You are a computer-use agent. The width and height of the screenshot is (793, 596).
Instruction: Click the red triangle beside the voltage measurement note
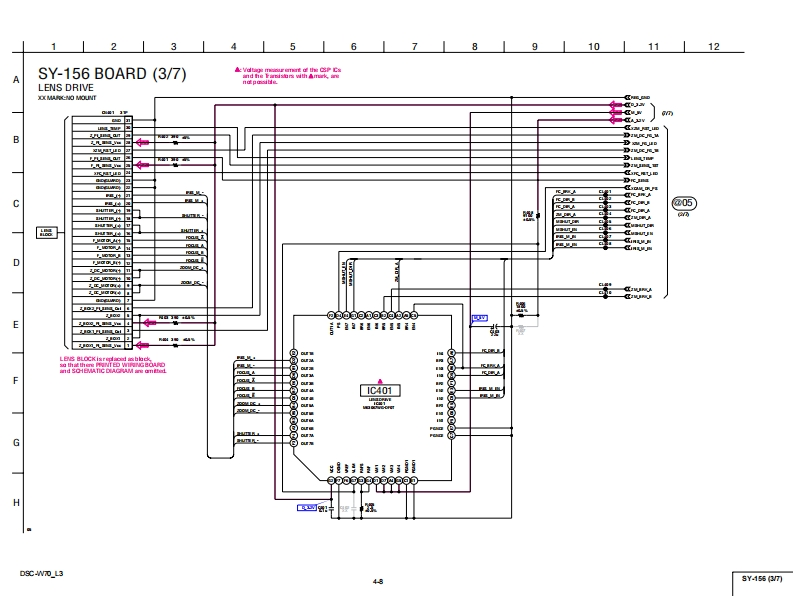click(238, 69)
